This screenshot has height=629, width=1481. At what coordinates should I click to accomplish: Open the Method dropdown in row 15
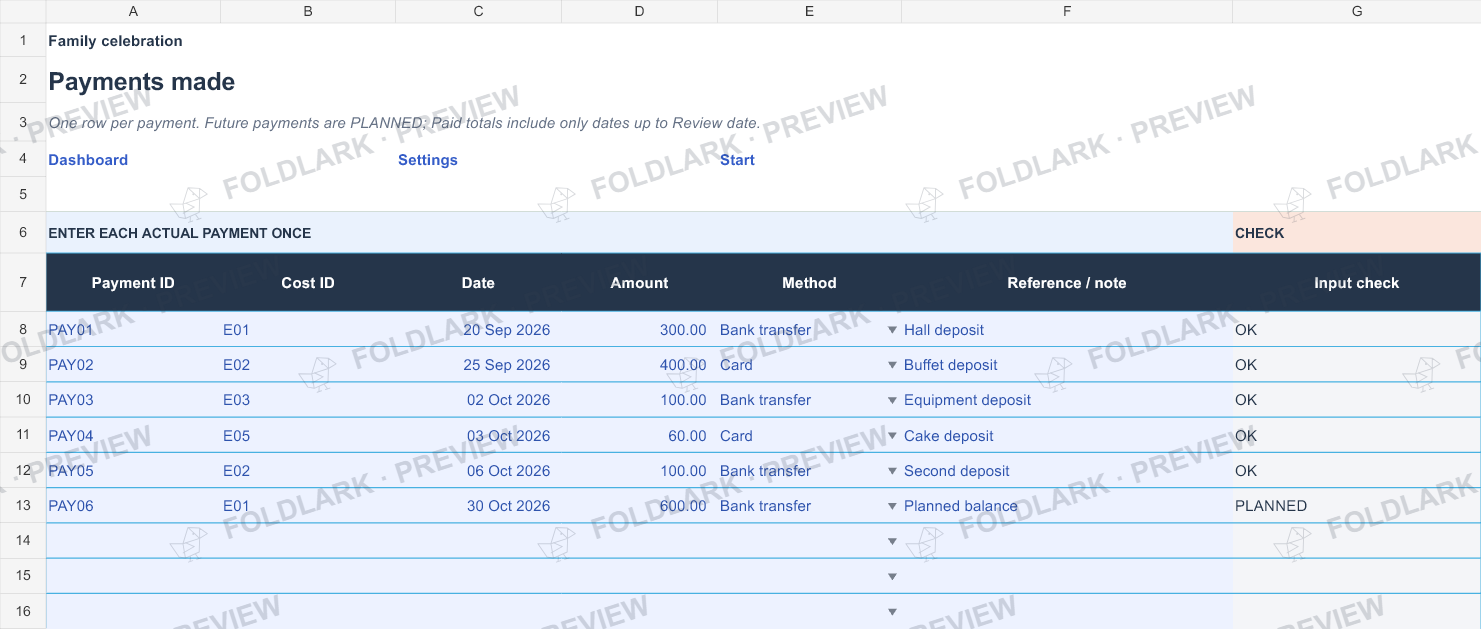(892, 576)
